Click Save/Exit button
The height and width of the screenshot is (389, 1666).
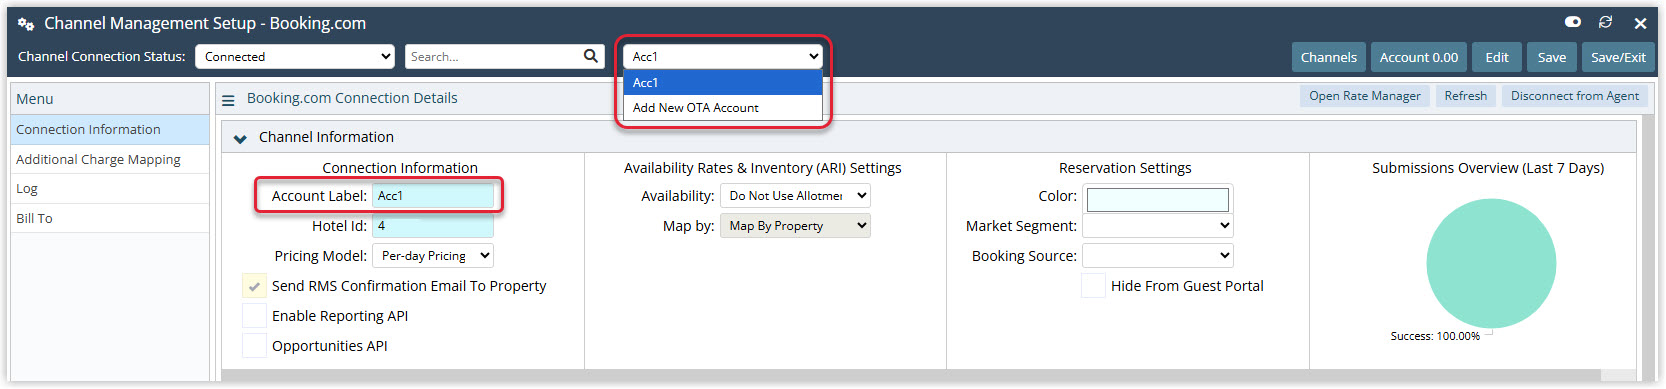click(x=1618, y=57)
